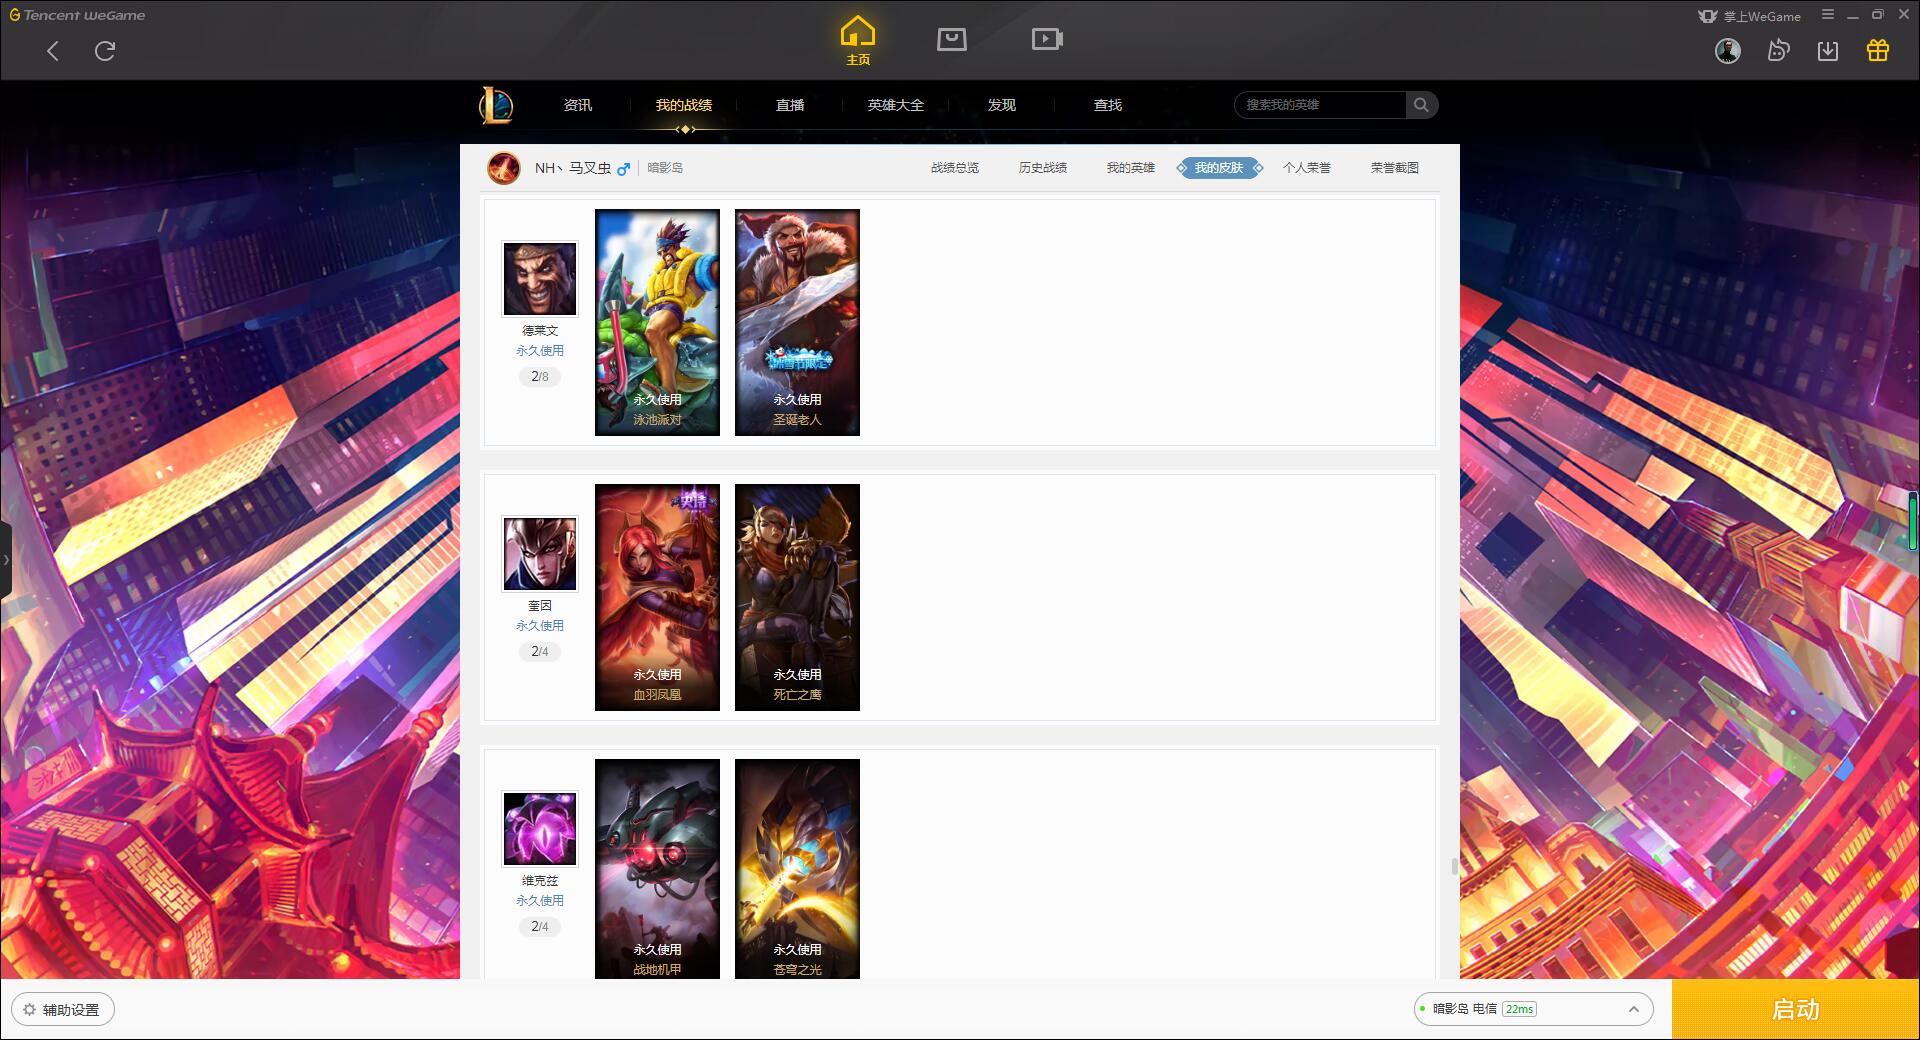Open the 英雄大全 tab
This screenshot has height=1040, width=1920.
pyautogui.click(x=896, y=105)
